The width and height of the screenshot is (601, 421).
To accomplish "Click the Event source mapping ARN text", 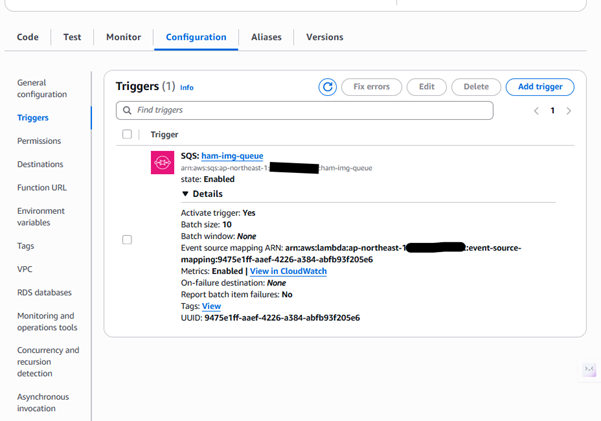I will pos(351,253).
